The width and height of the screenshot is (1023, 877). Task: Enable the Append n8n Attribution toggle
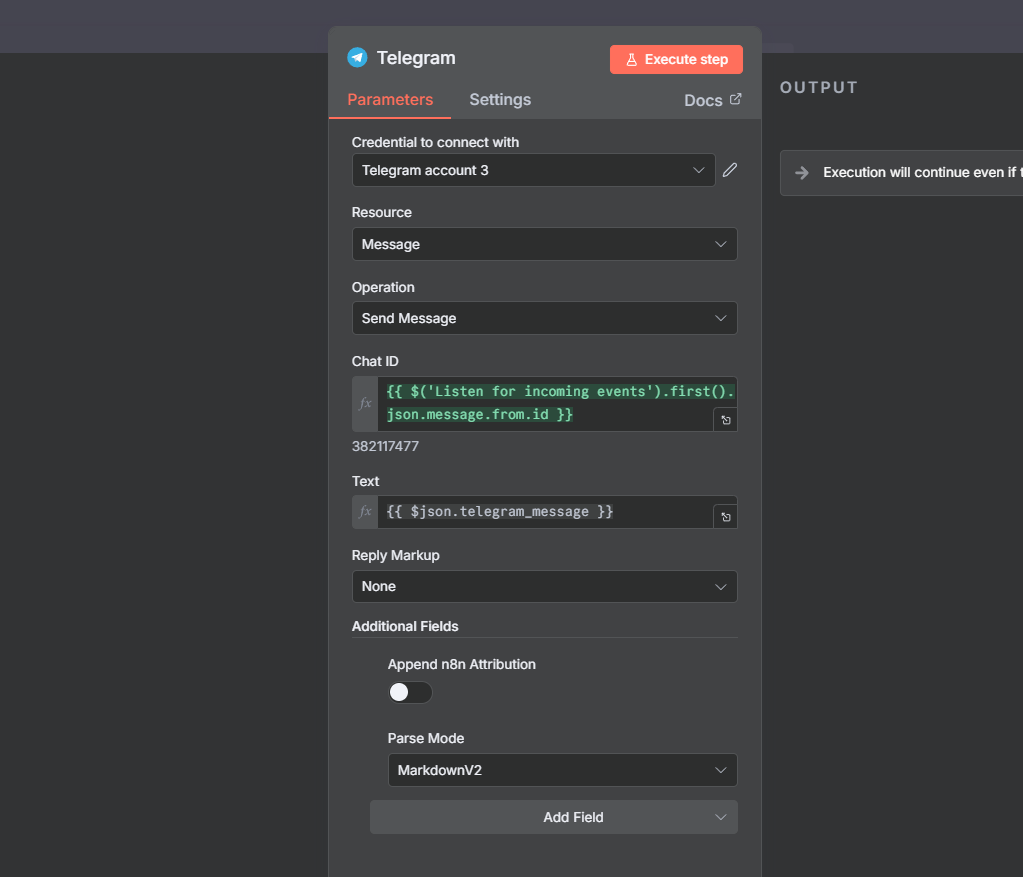tap(410, 692)
